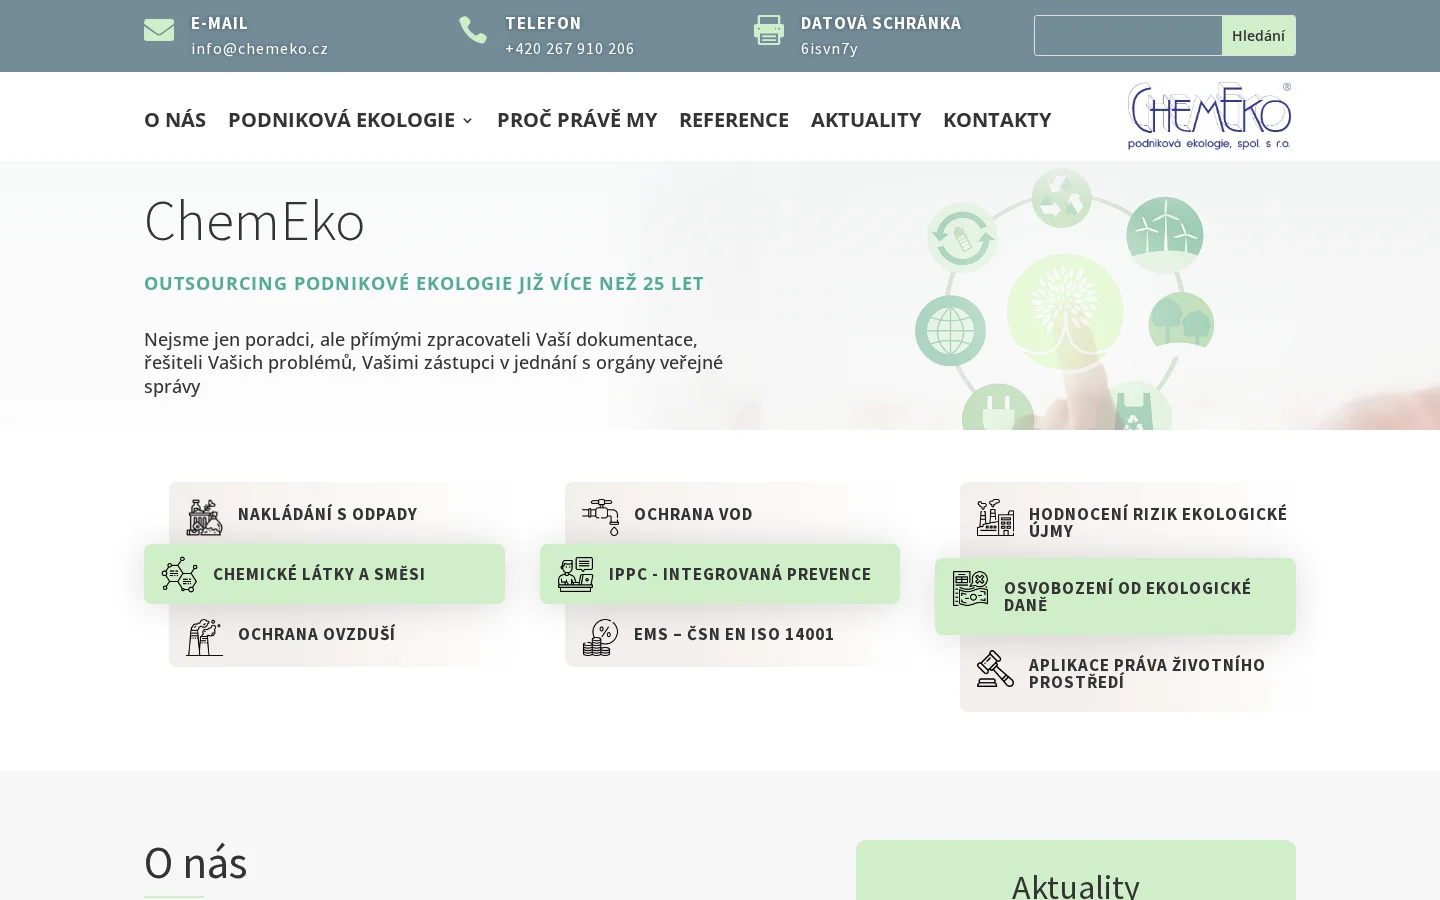1440x900 pixels.
Task: Click the hero eco icons circle image
Action: (x=1065, y=300)
